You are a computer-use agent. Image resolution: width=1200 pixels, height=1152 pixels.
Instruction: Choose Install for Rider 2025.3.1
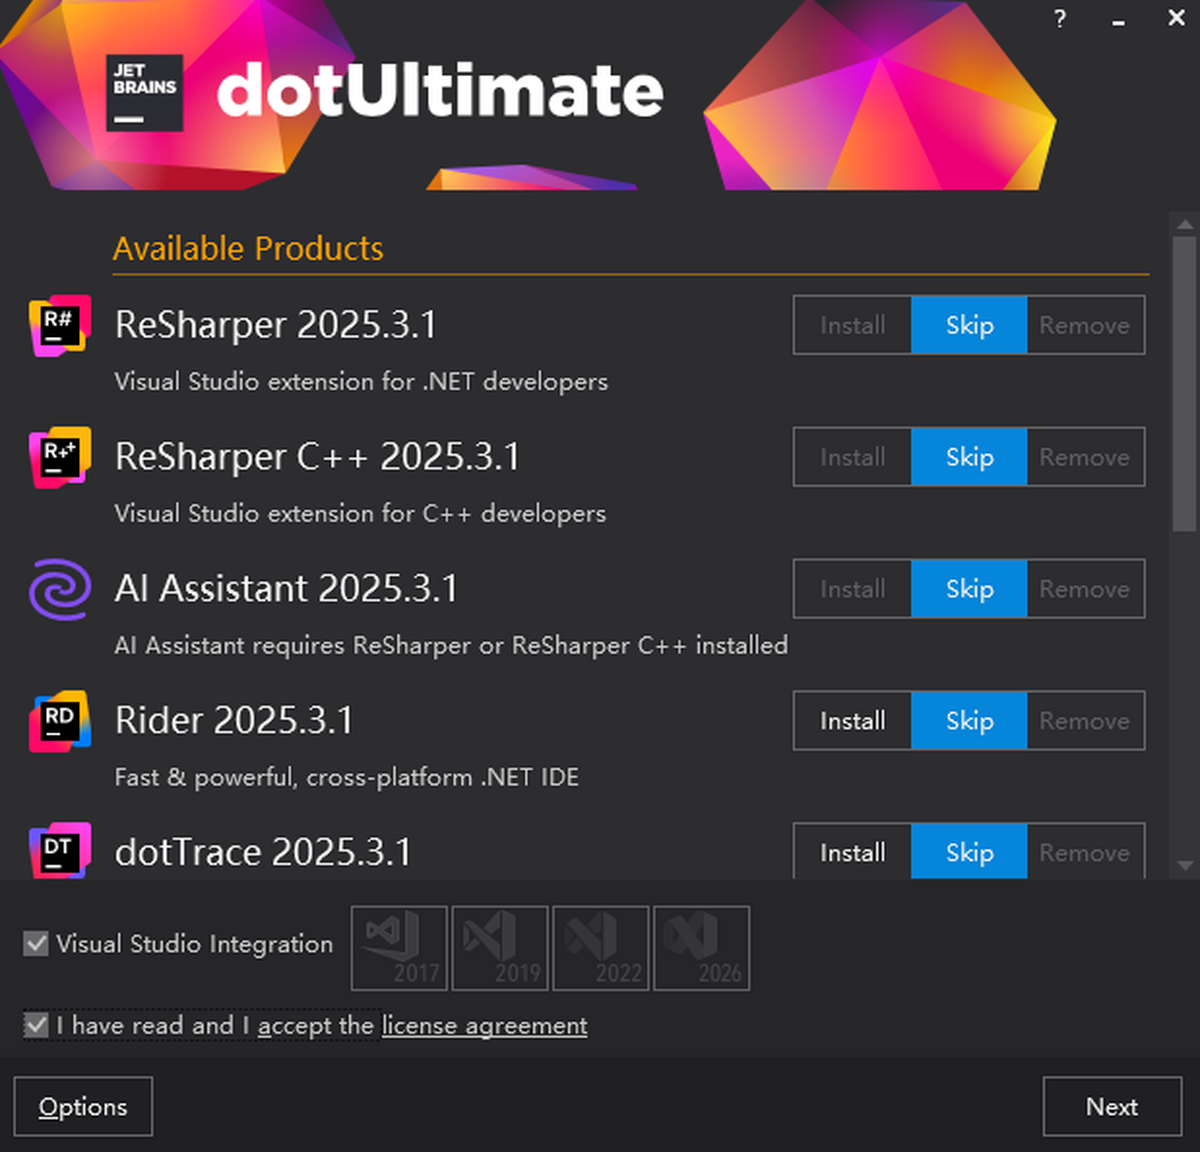(852, 721)
